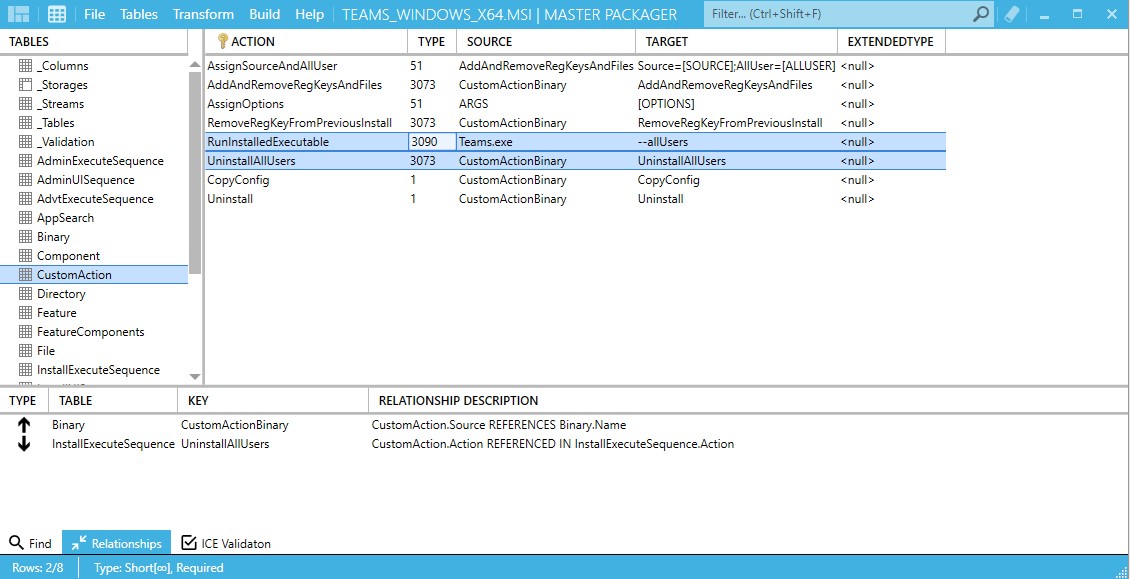Click down arrow icon in InstallExecuteSequence row

pyautogui.click(x=24, y=444)
